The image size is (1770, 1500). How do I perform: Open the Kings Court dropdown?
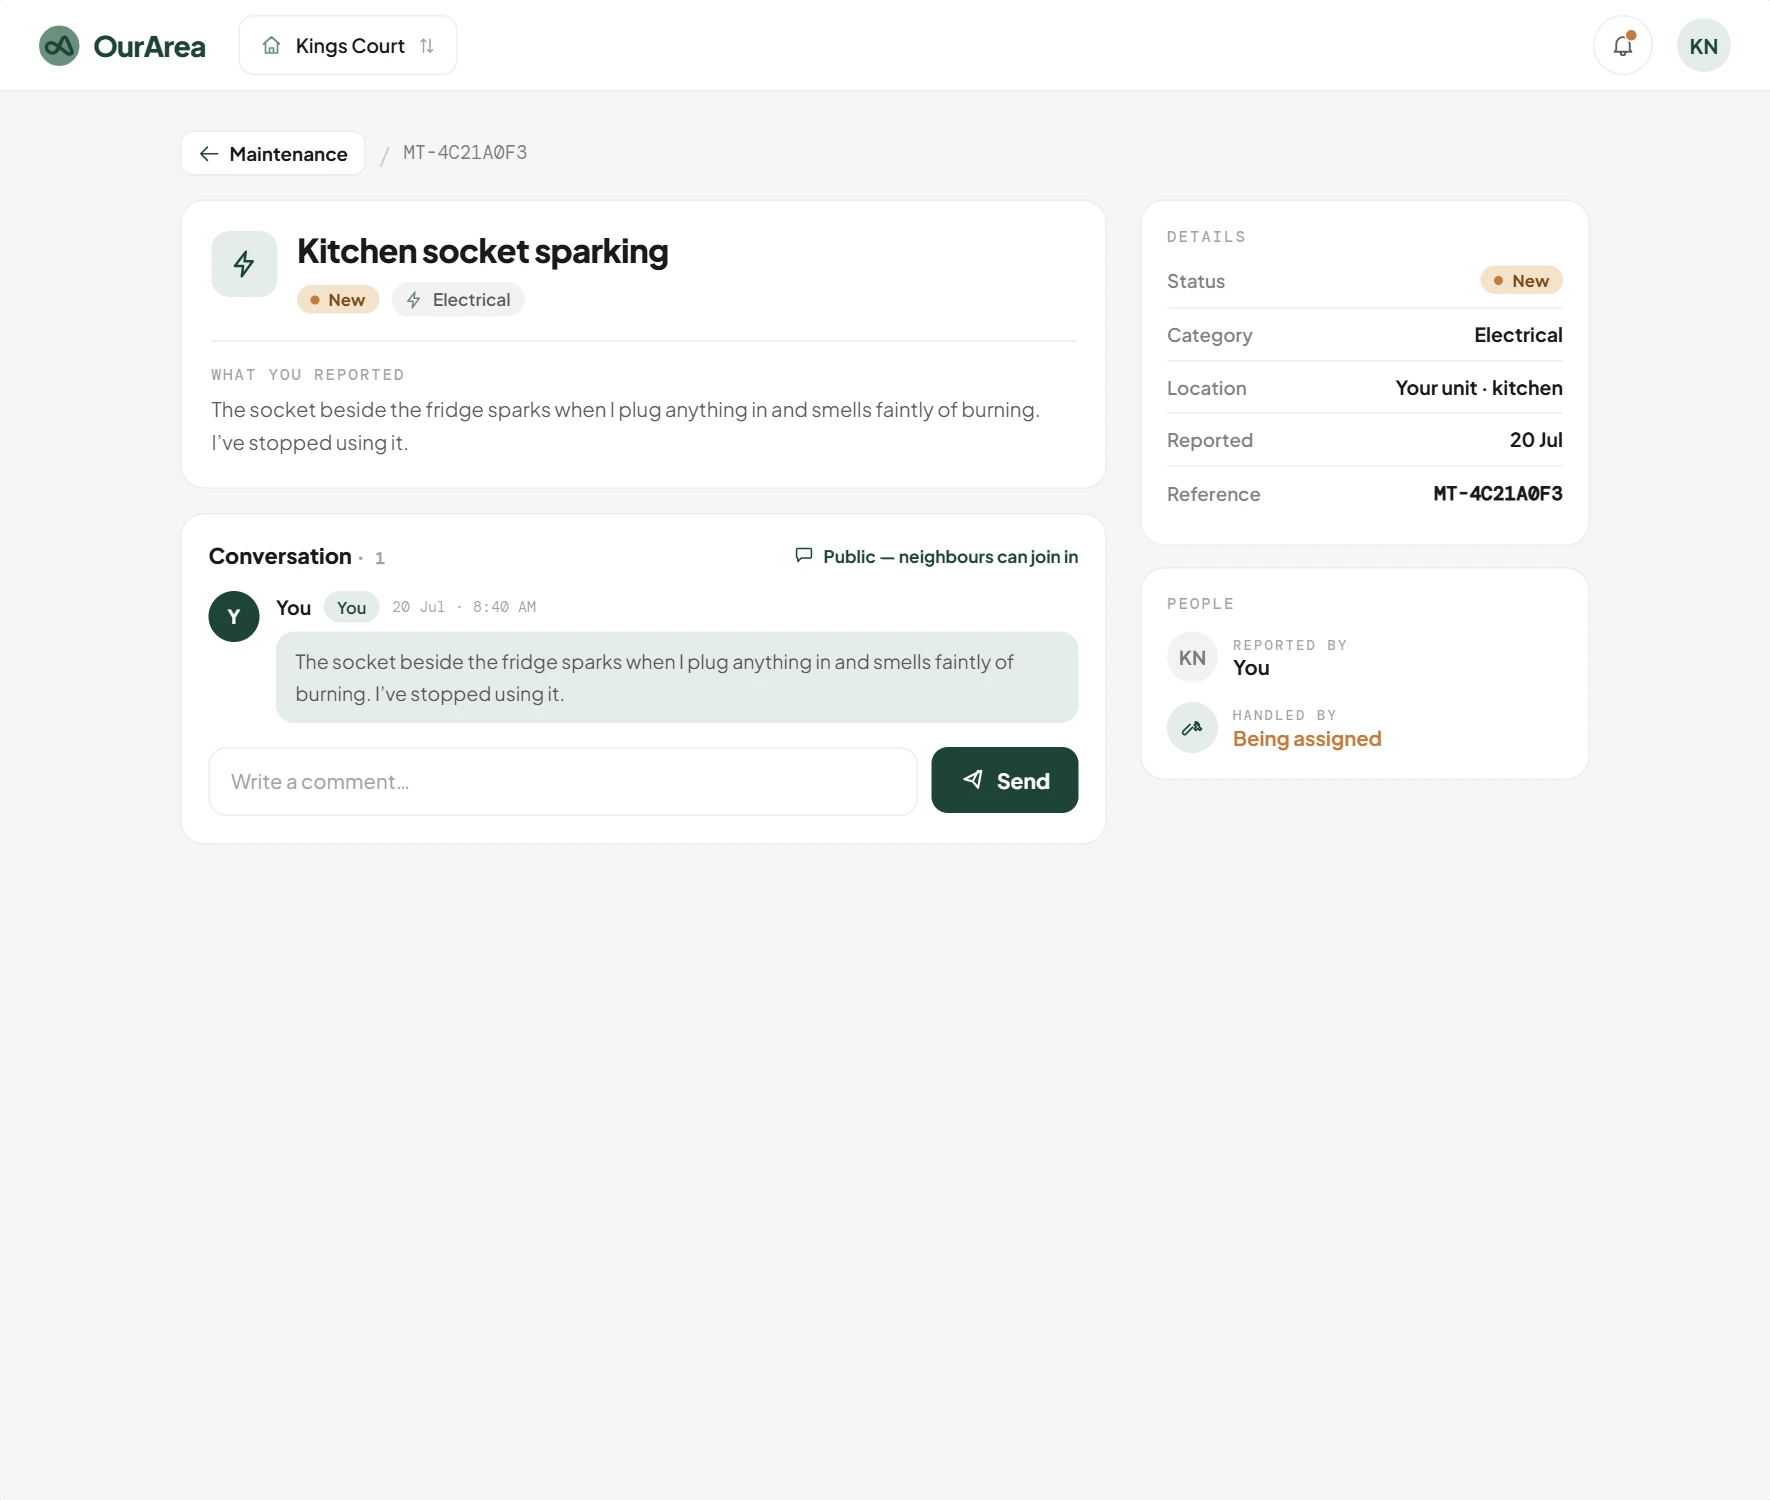[x=348, y=45]
